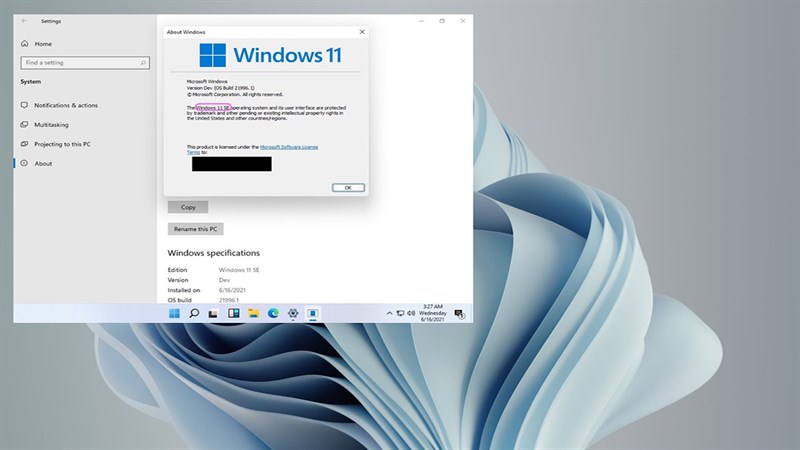Open taskbar Search magnifier
The width and height of the screenshot is (800, 450).
pyautogui.click(x=194, y=313)
